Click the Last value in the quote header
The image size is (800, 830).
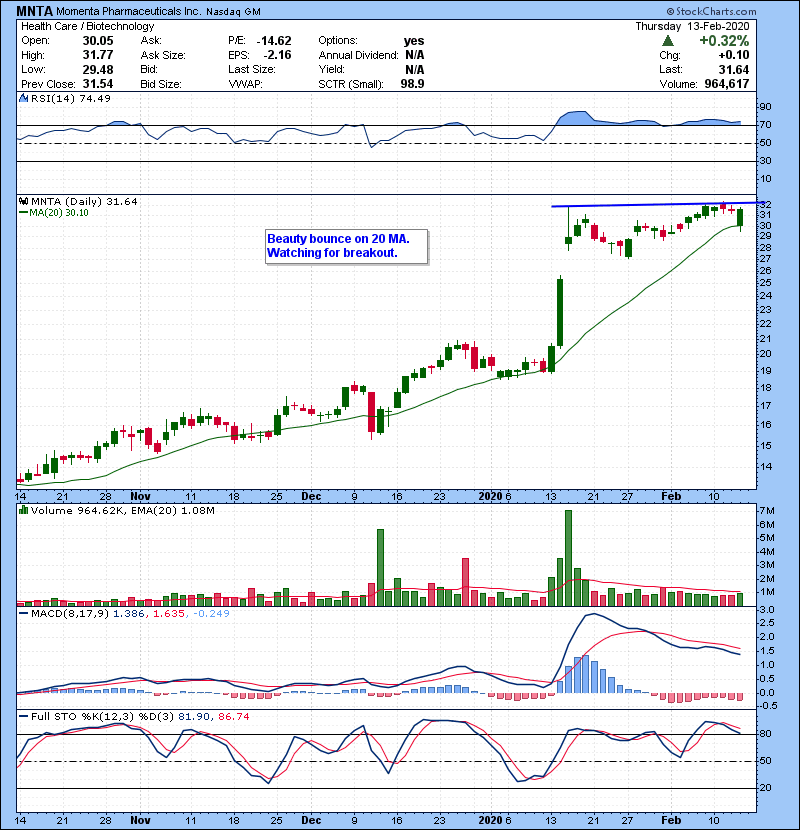(734, 69)
